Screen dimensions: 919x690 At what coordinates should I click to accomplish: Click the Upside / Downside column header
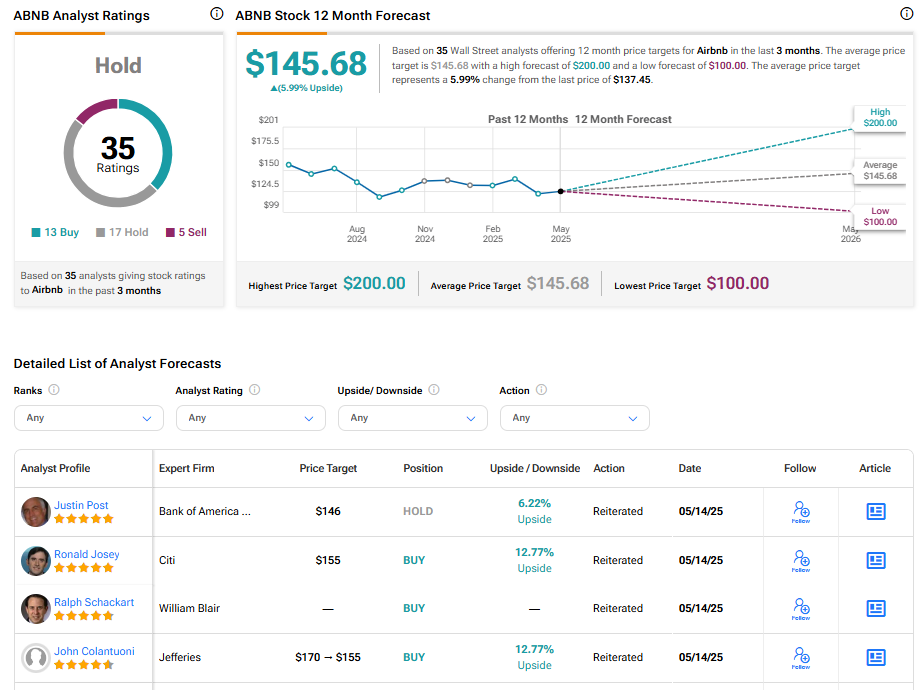point(535,468)
